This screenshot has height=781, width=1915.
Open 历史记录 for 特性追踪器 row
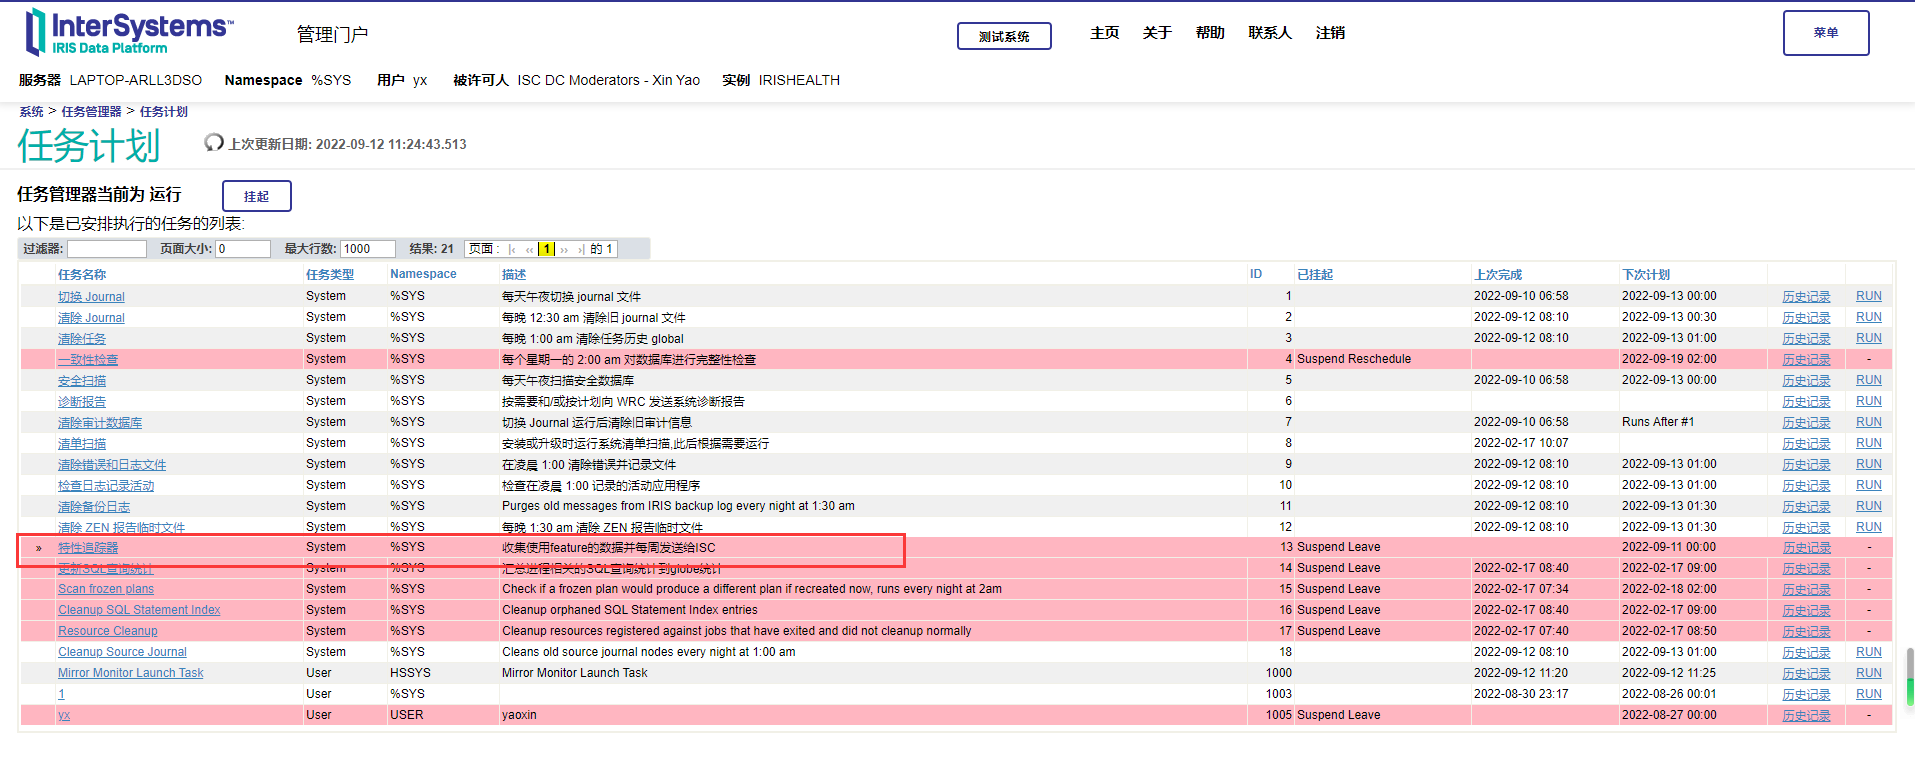(1806, 548)
